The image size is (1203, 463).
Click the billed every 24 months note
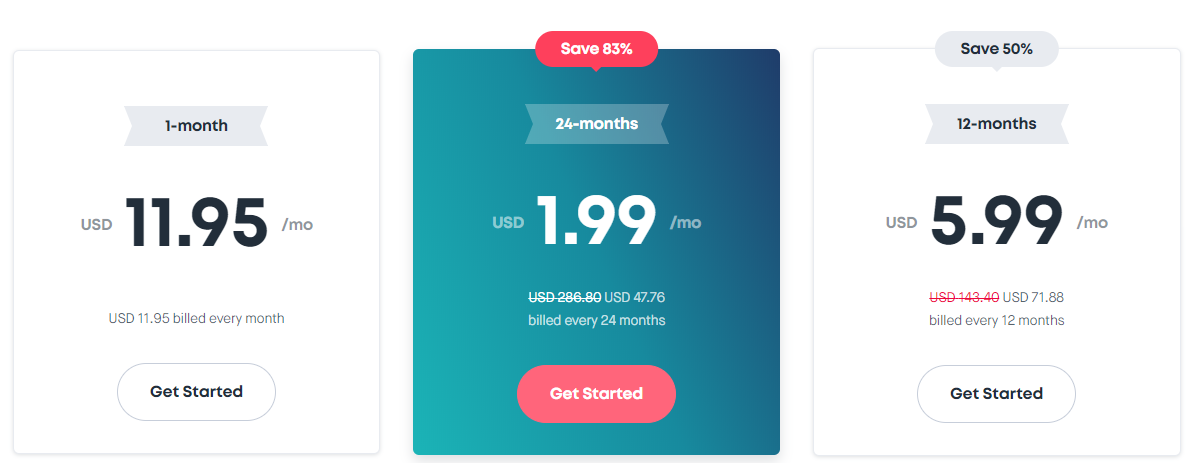click(597, 321)
